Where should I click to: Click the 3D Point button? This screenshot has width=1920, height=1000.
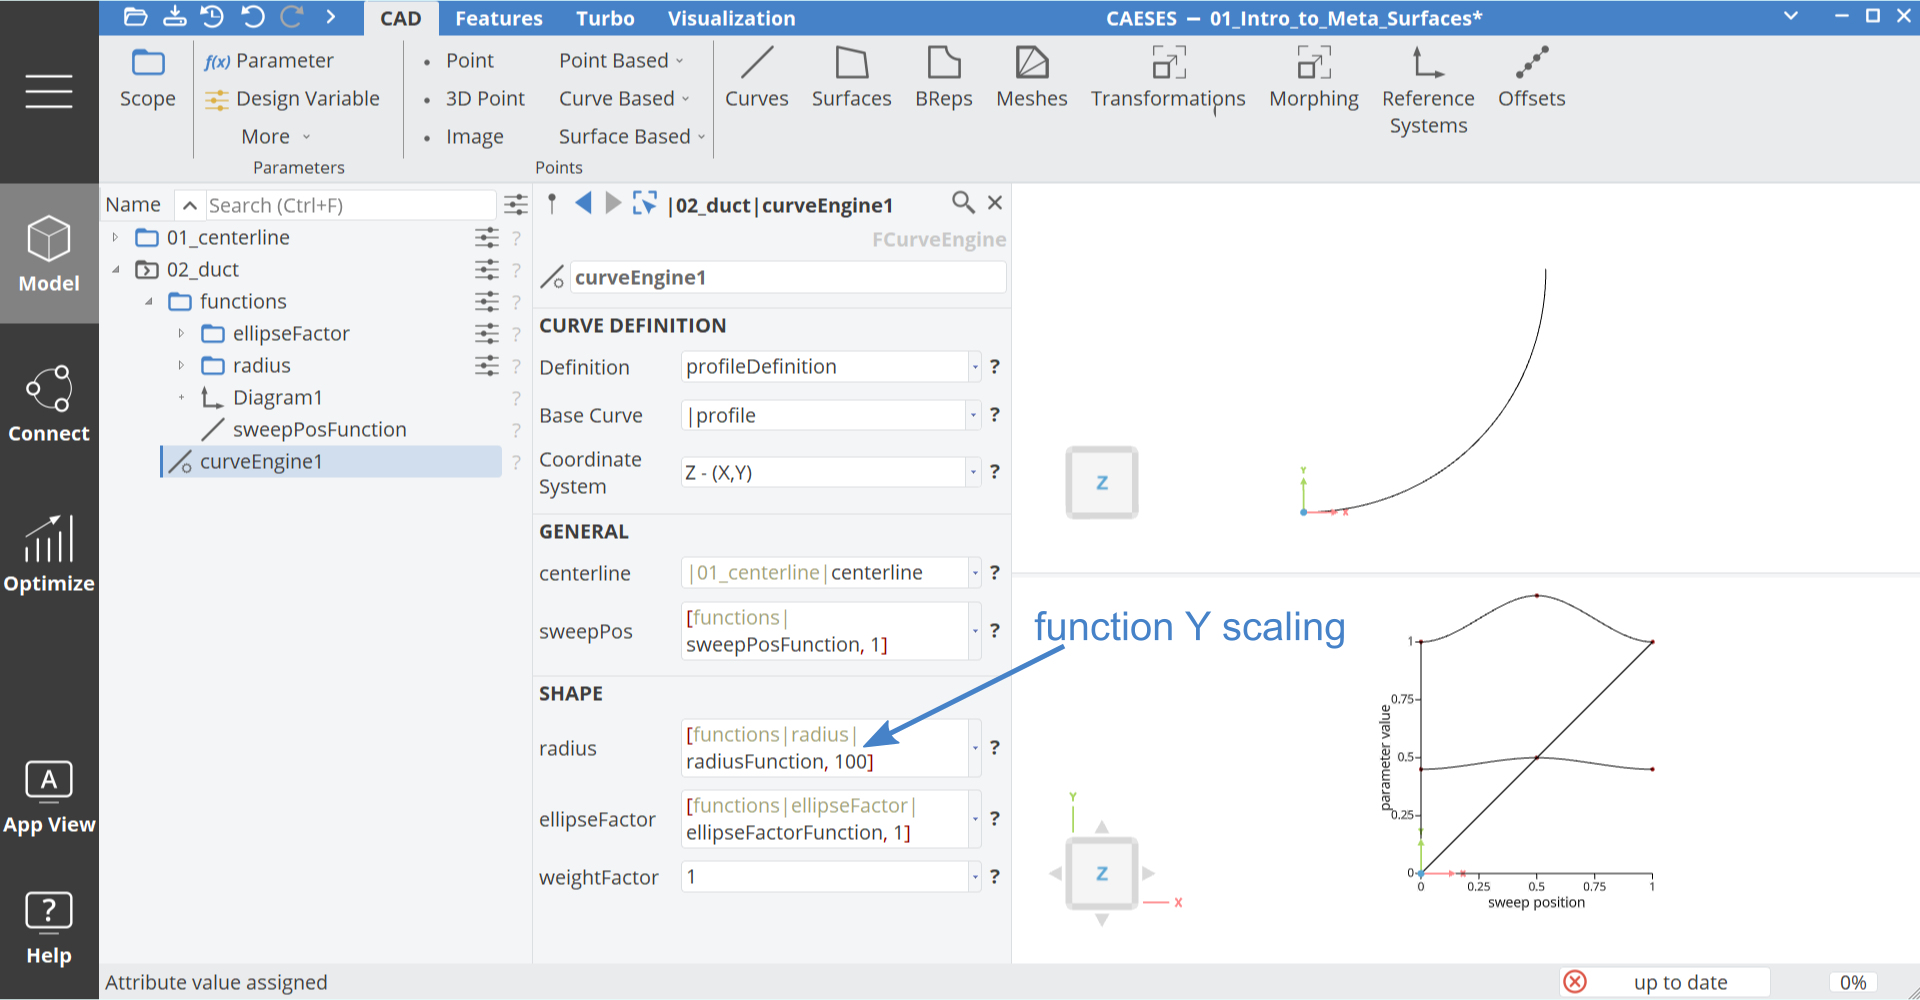click(x=484, y=99)
